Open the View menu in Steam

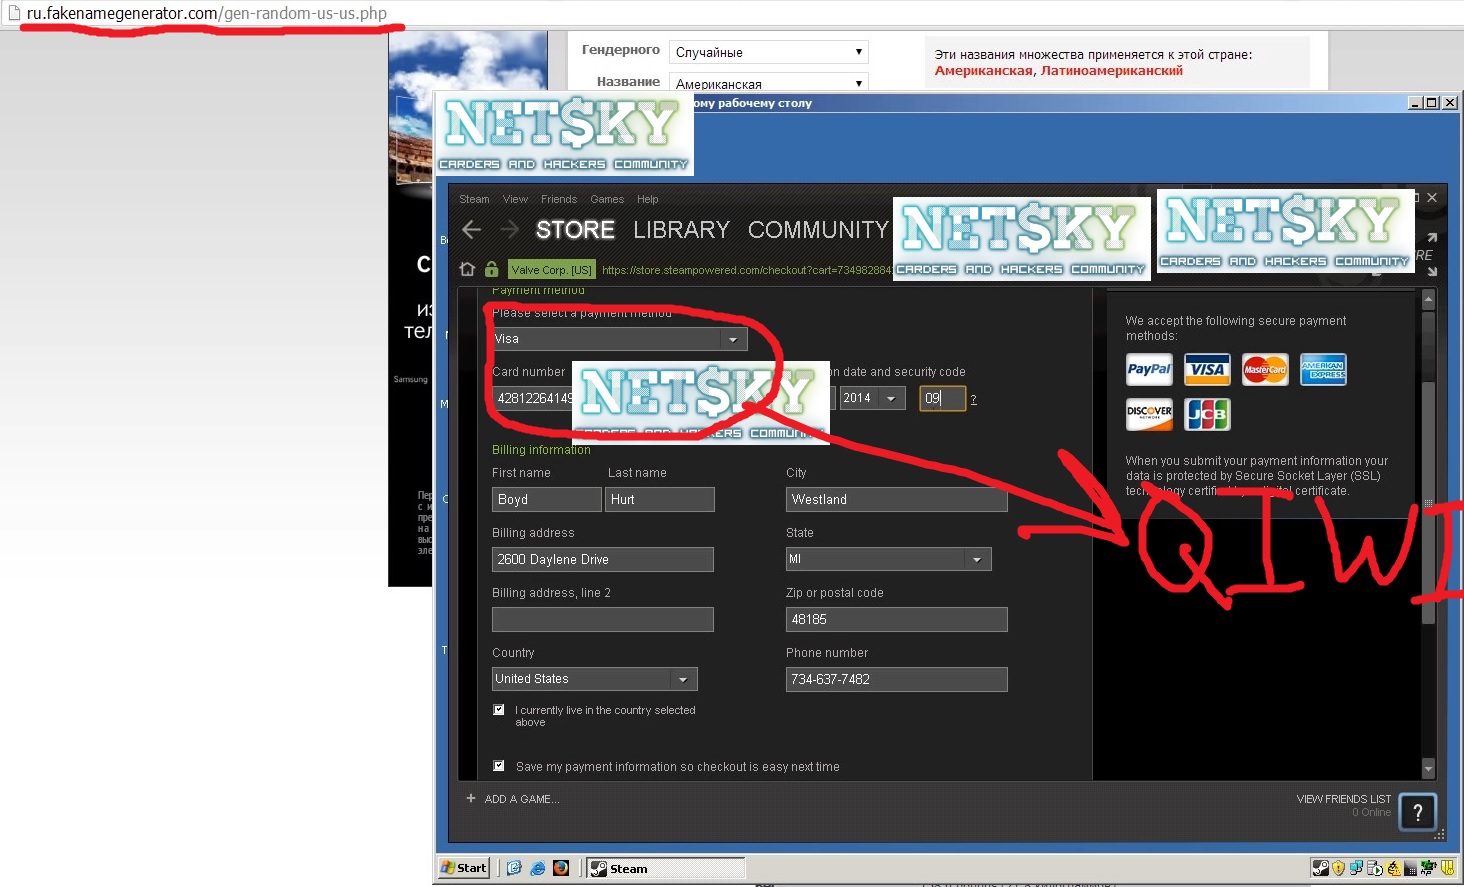(515, 199)
